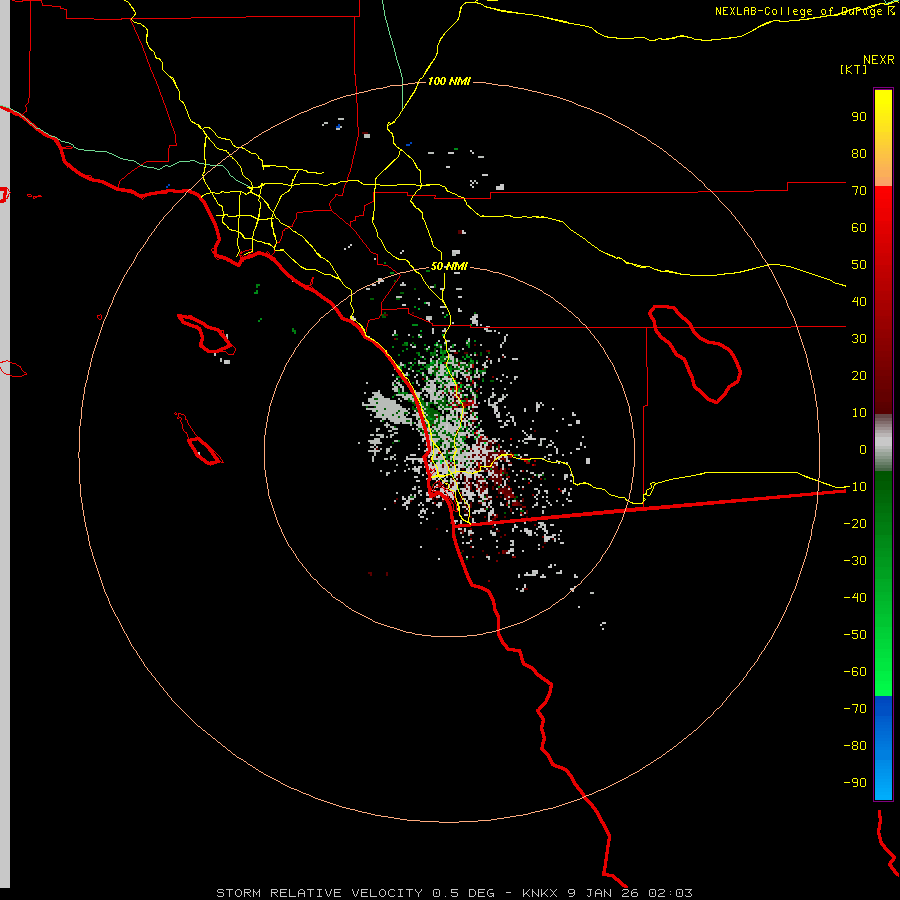Select the 50 knot scale label

pyautogui.click(x=859, y=265)
